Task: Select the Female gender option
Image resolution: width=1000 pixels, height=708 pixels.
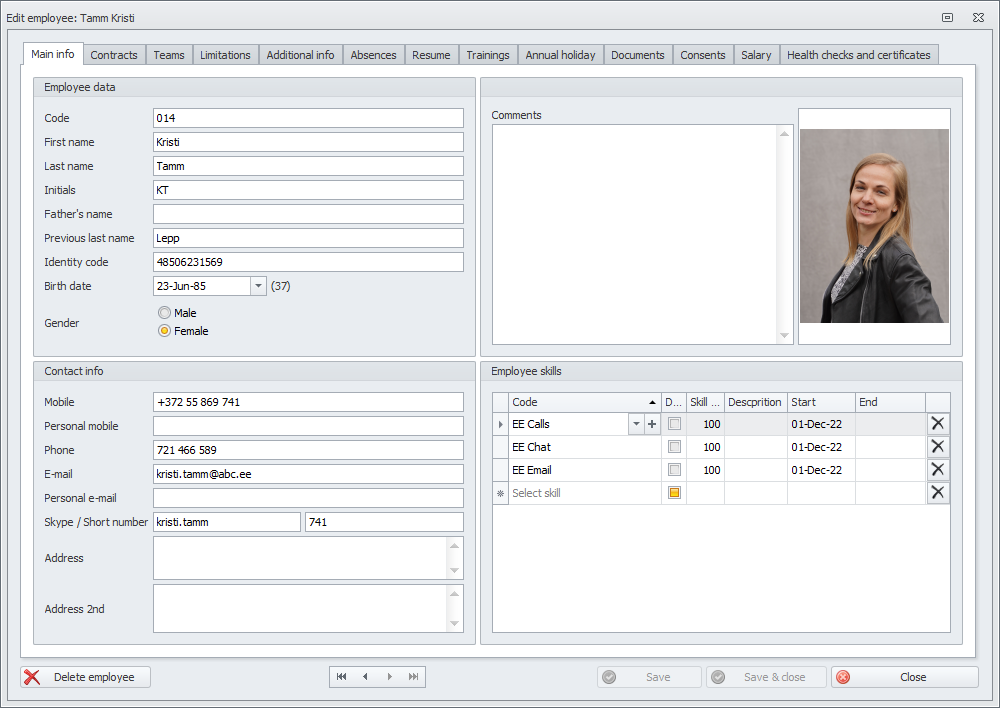Action: (165, 330)
